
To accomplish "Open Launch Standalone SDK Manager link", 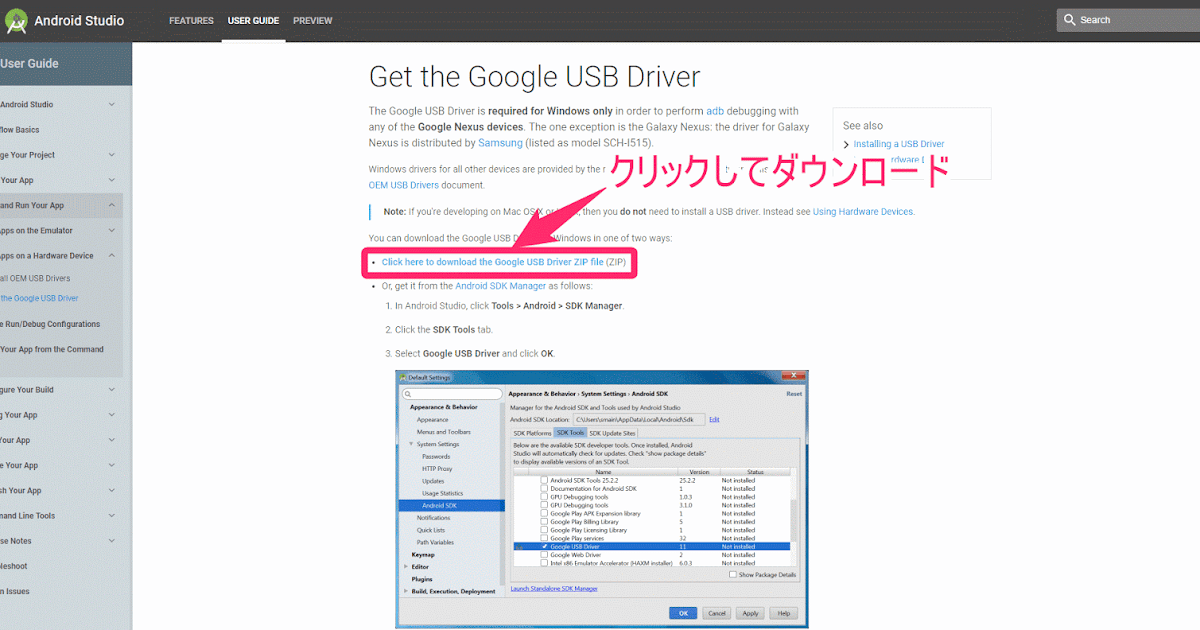I will 554,589.
